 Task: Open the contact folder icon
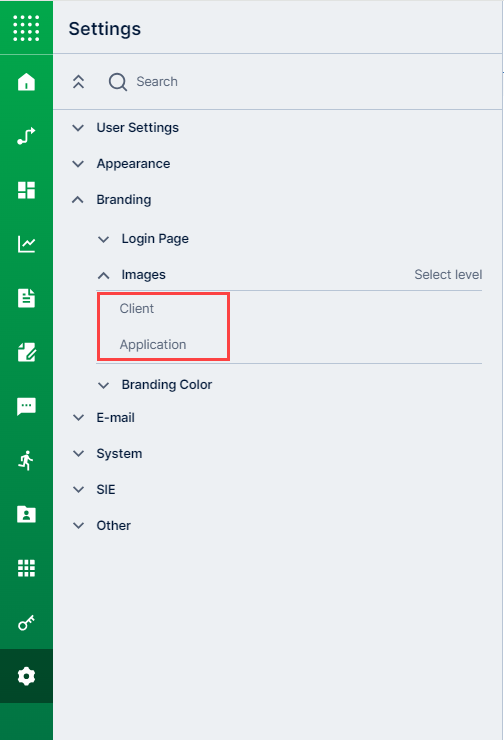point(26,514)
